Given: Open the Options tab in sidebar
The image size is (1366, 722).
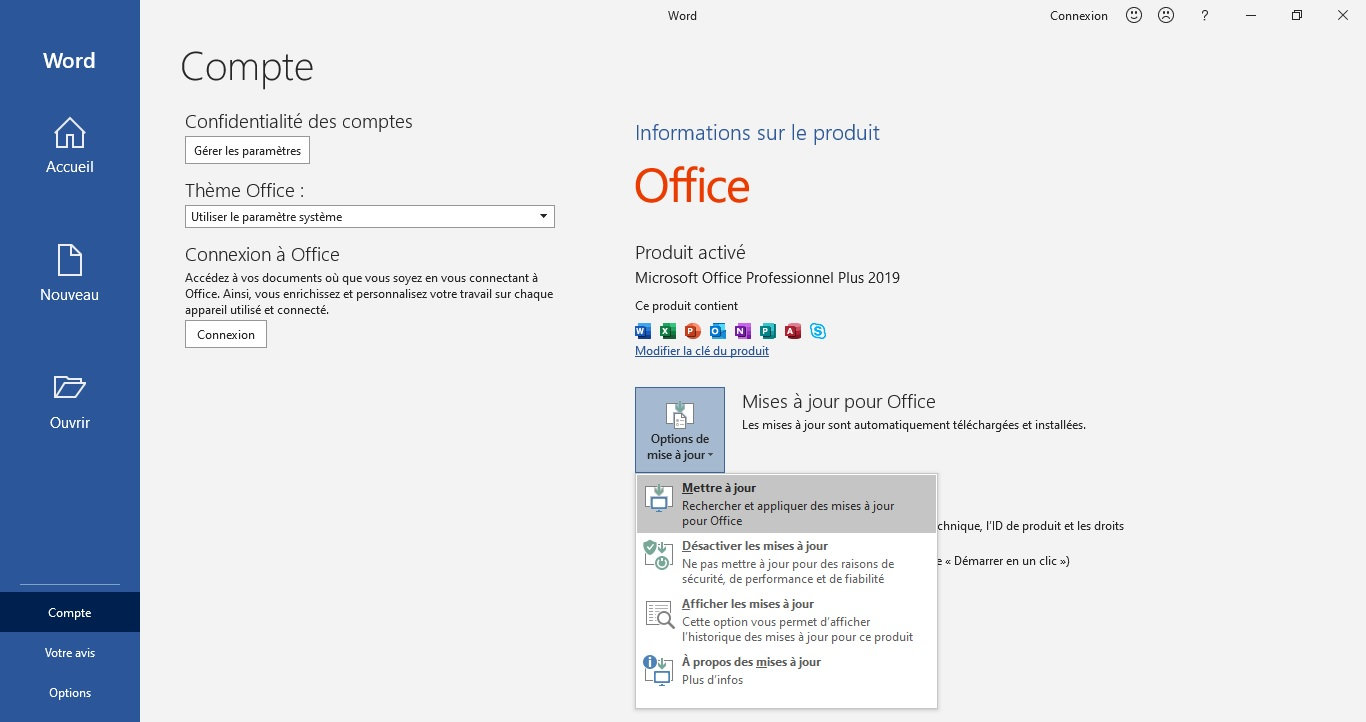Looking at the screenshot, I should [70, 693].
